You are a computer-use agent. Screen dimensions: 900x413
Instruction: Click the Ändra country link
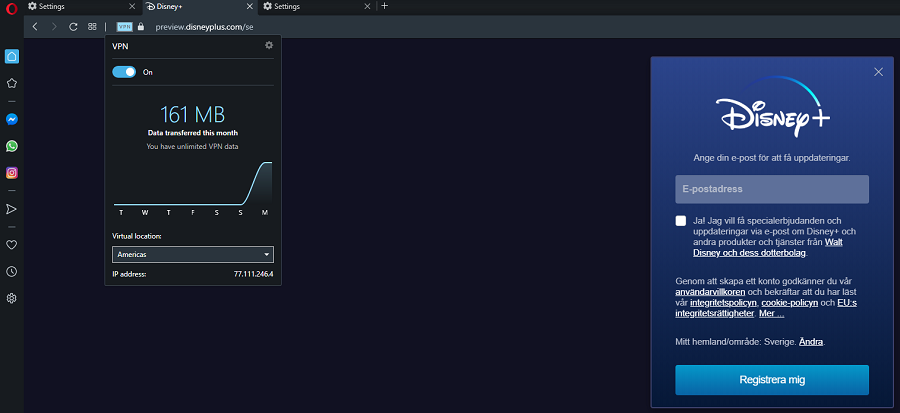[x=811, y=342]
